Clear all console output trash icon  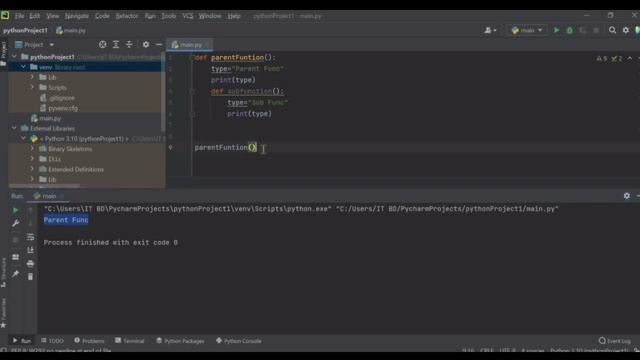30,277
